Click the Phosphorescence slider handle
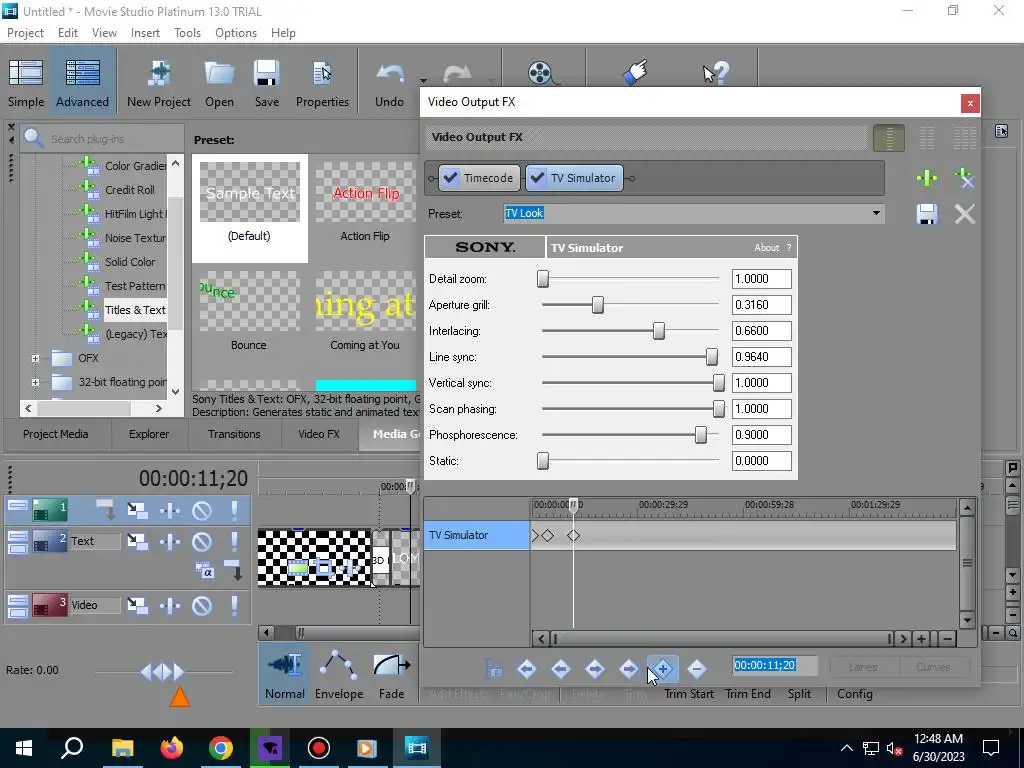 point(701,435)
